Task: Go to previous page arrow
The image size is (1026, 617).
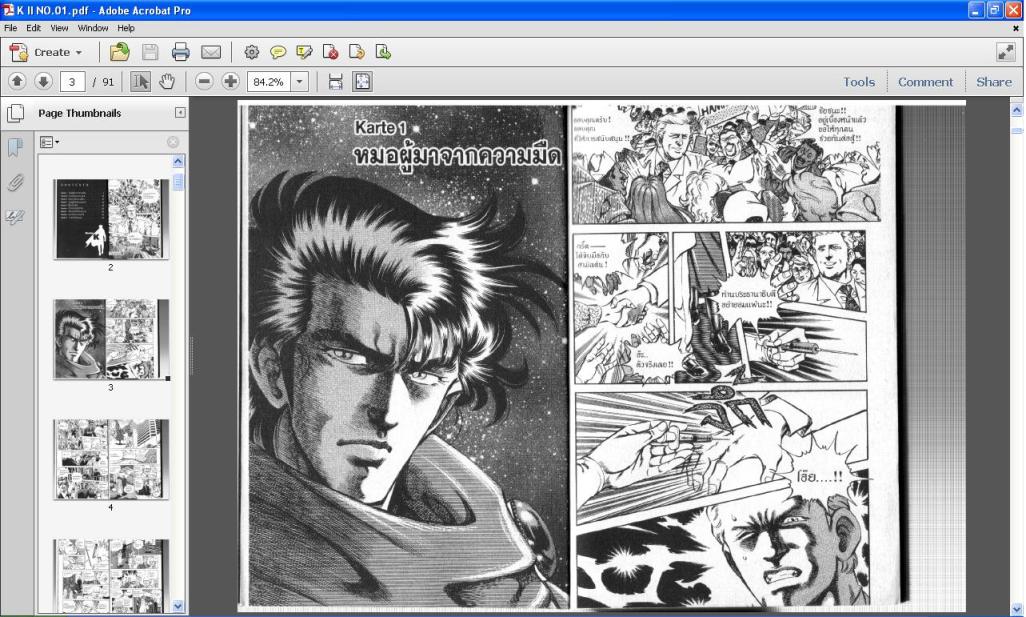Action: coord(18,82)
